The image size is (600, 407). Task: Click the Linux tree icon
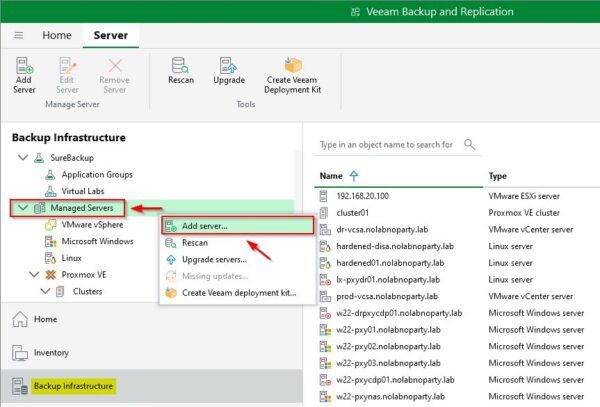click(51, 258)
